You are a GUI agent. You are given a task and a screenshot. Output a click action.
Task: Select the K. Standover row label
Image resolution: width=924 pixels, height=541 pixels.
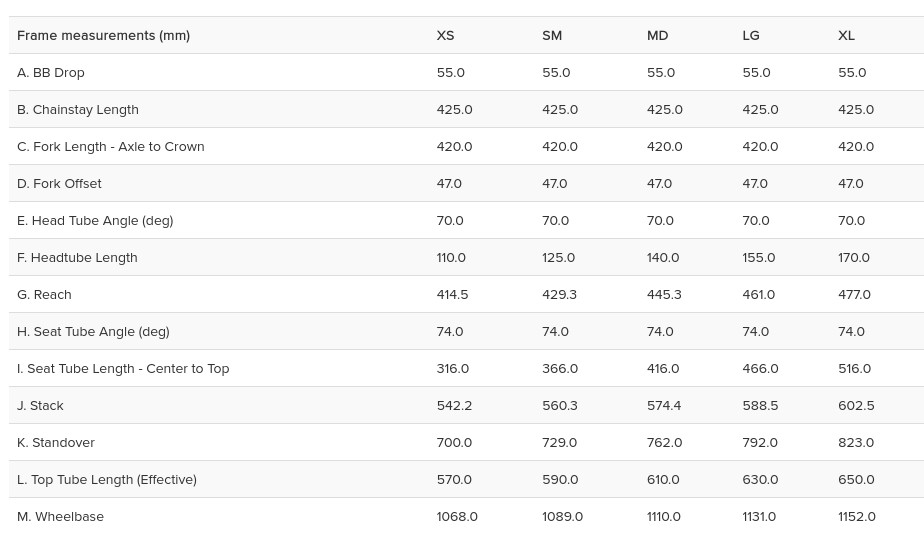click(56, 442)
